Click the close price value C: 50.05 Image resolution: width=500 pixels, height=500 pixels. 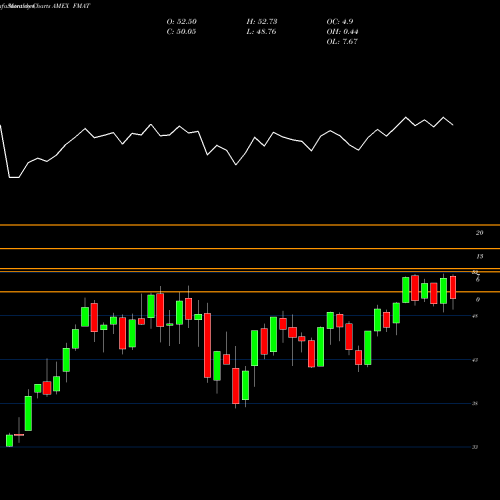pos(181,32)
